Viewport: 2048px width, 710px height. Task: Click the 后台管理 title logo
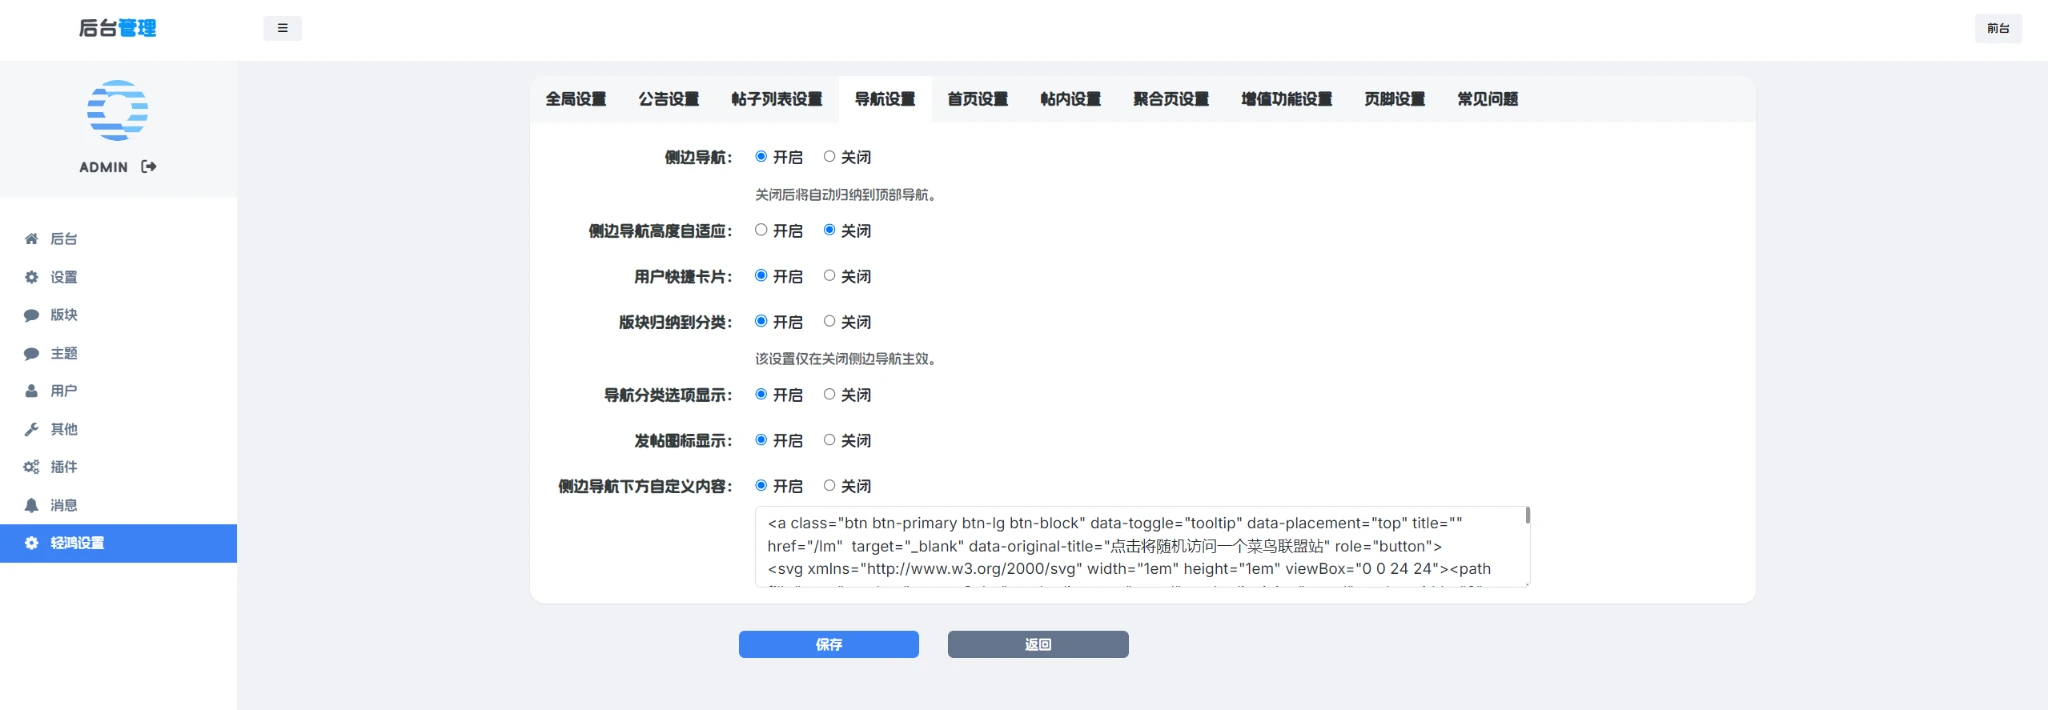click(x=118, y=28)
